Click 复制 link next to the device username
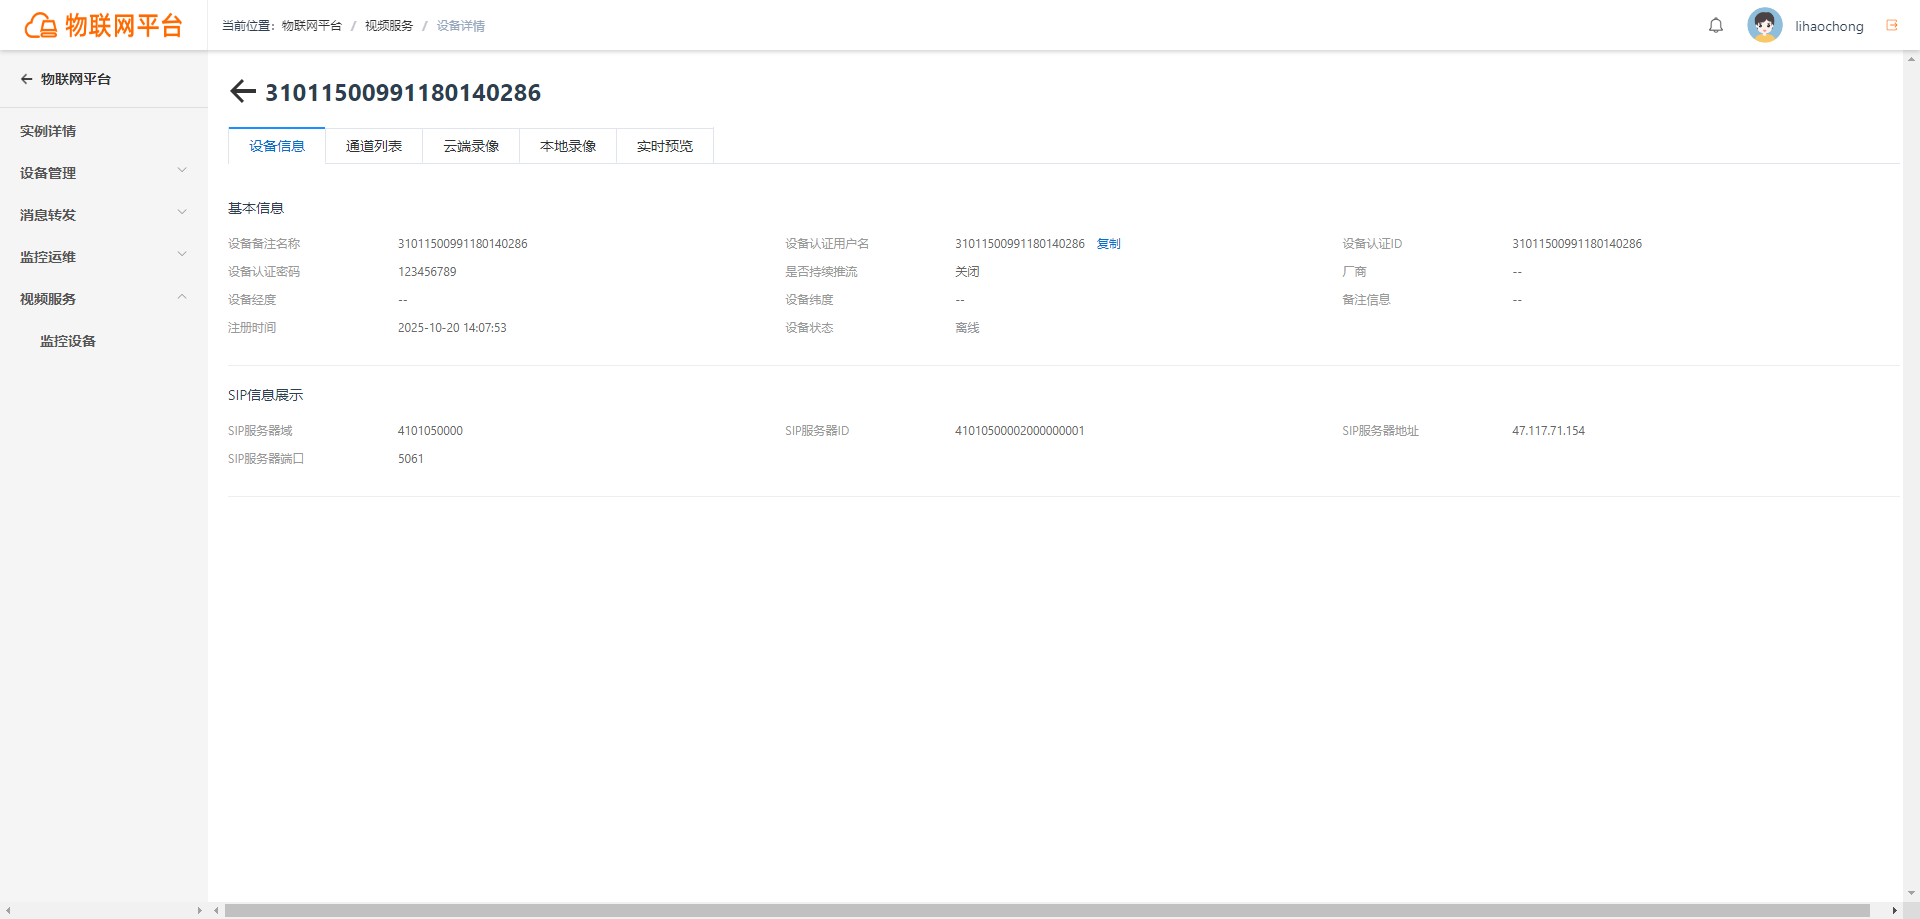 point(1109,244)
